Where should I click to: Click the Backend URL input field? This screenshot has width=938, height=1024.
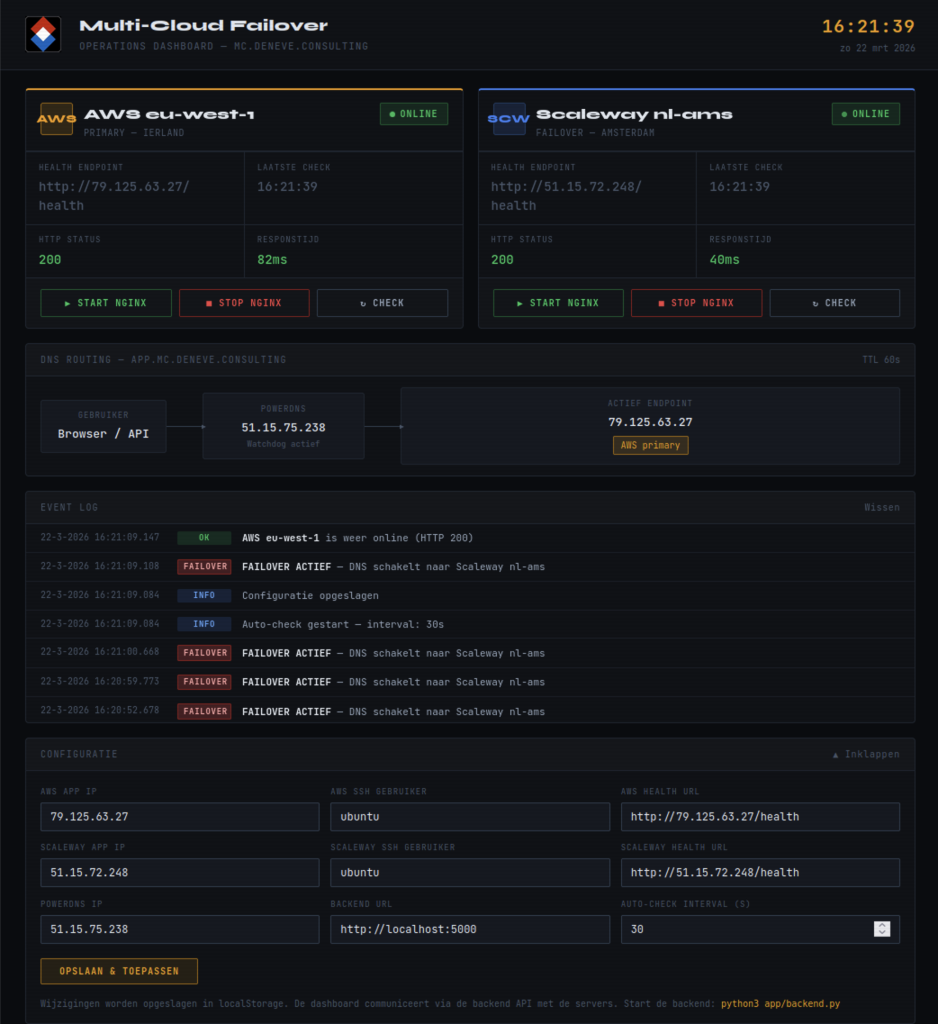[470, 929]
